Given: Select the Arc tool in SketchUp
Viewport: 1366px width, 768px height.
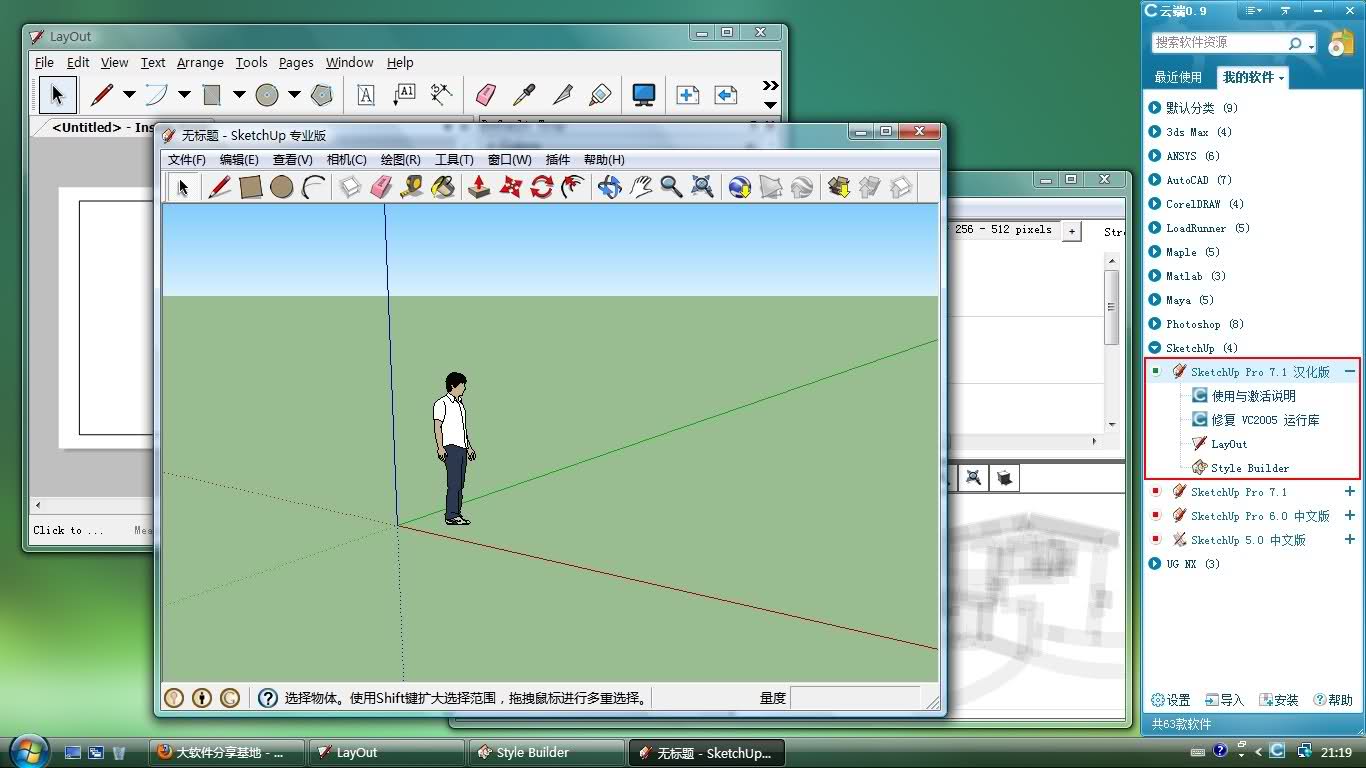Looking at the screenshot, I should [314, 187].
